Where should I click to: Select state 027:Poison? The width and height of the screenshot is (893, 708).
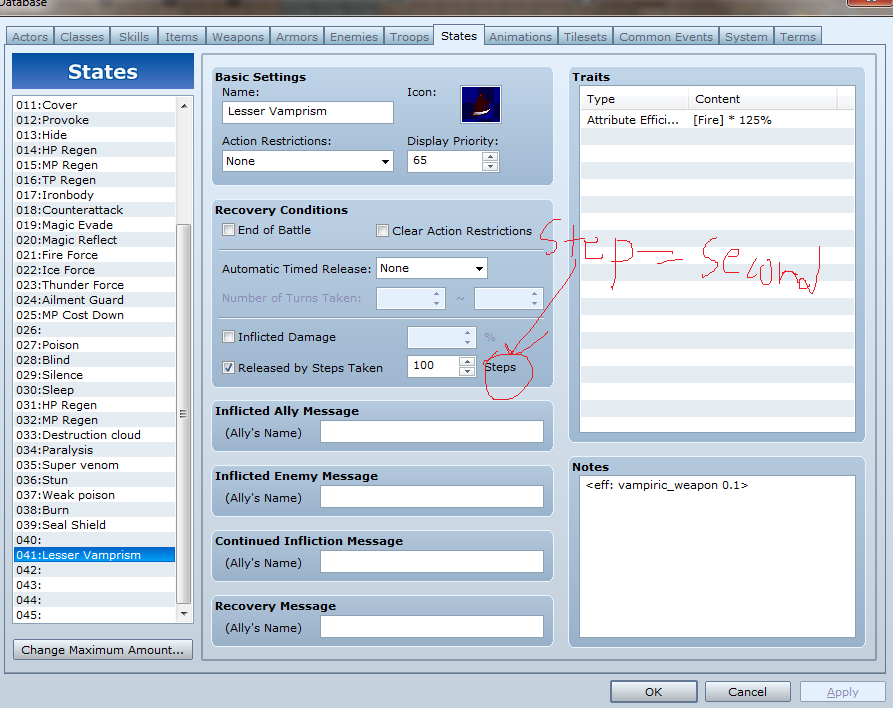point(95,345)
